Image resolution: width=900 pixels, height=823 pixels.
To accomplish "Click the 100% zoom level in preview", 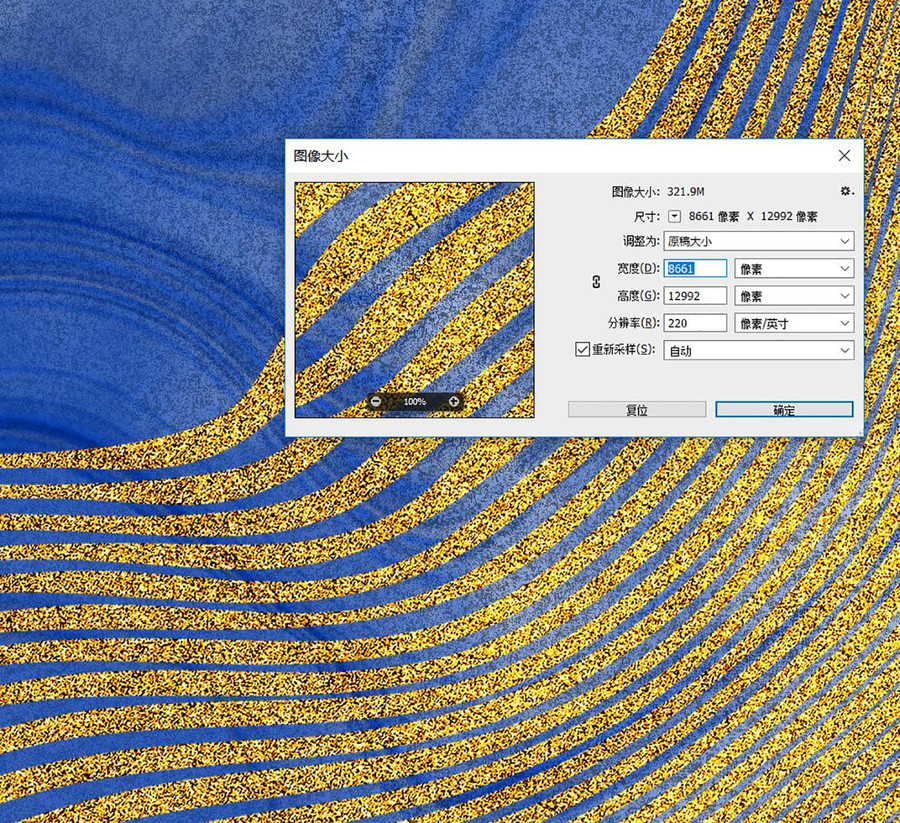I will coord(414,401).
